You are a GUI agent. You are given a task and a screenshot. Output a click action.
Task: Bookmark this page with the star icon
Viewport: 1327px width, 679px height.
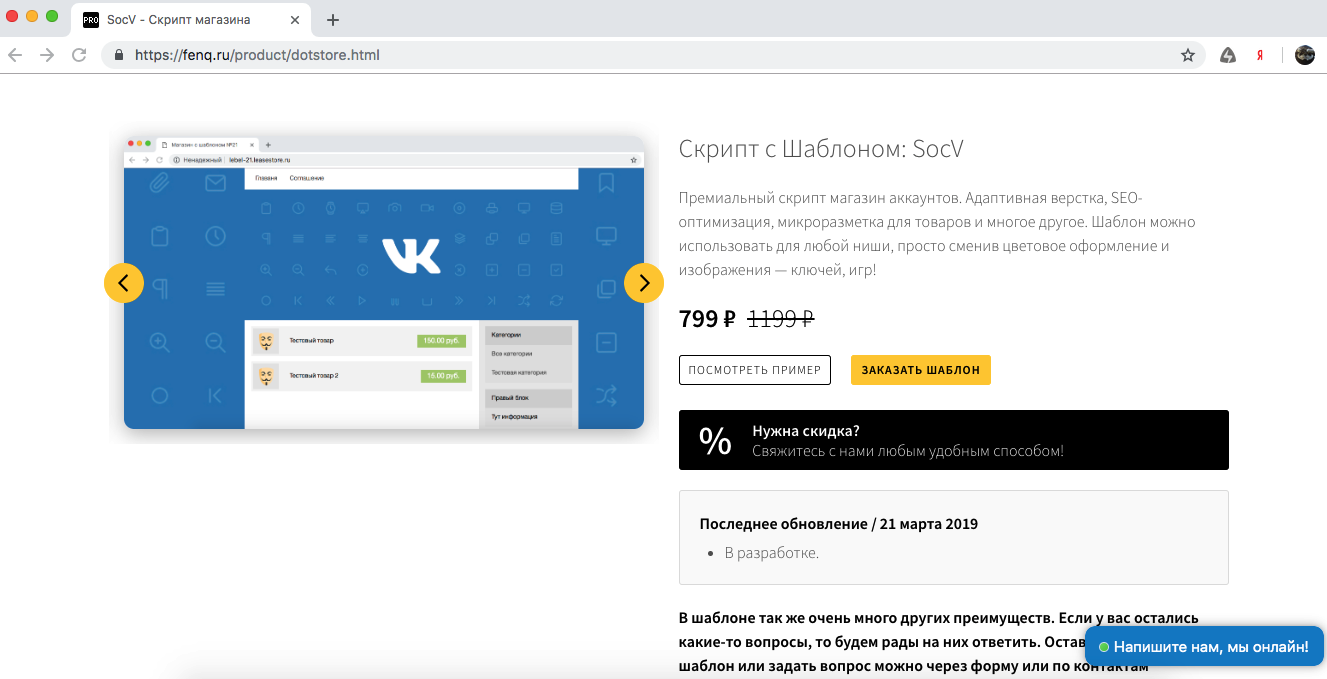pos(1188,55)
